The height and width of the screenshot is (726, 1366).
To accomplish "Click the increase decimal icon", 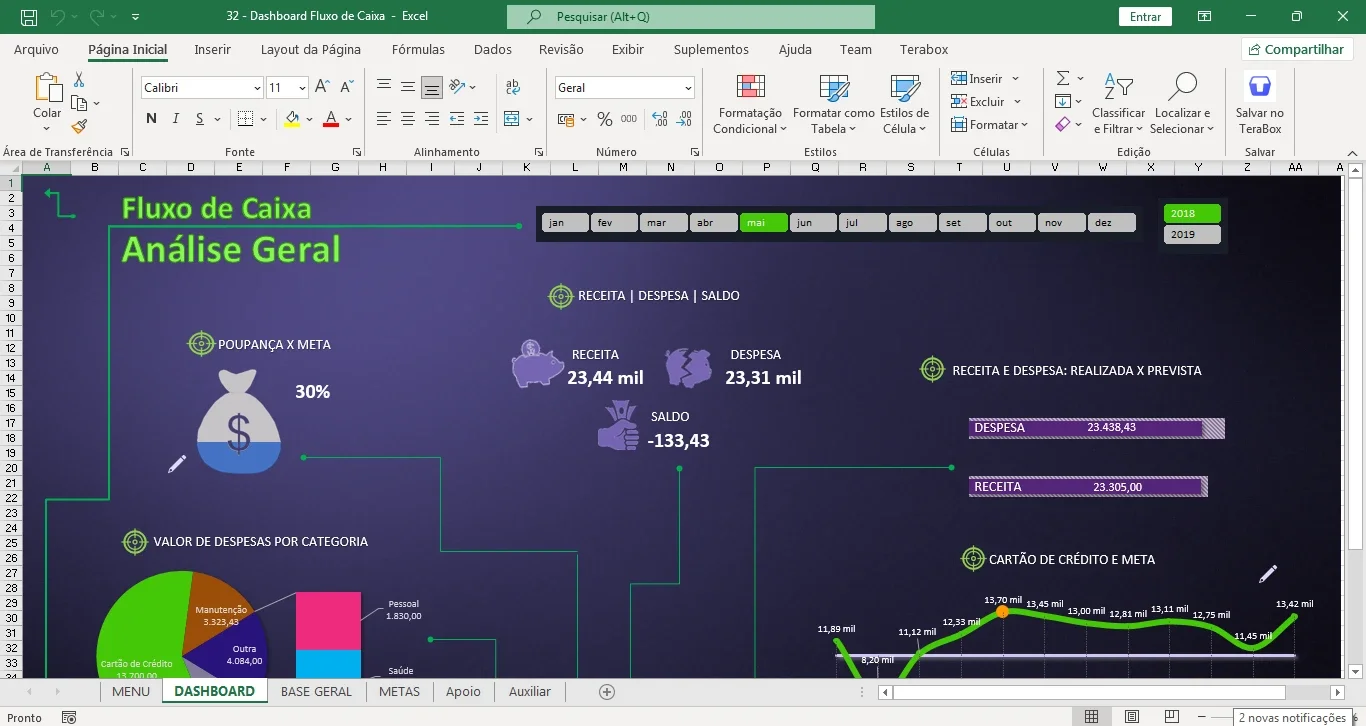I will point(660,119).
